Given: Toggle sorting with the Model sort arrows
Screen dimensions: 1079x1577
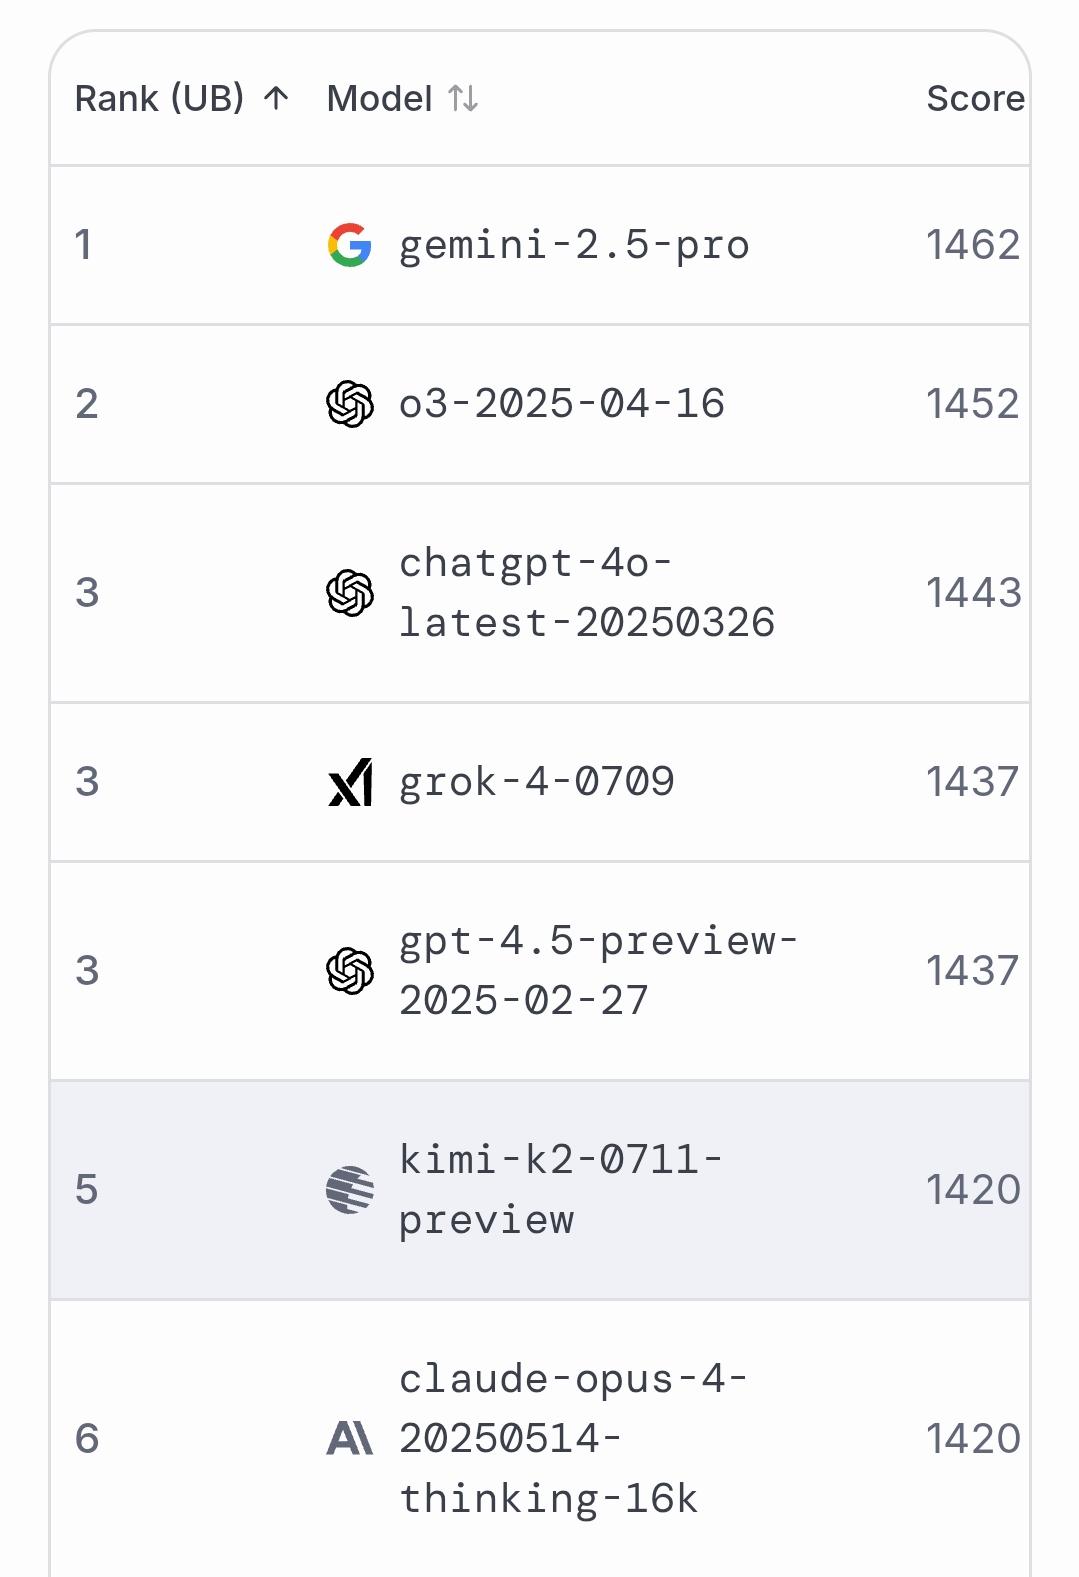Looking at the screenshot, I should [463, 98].
